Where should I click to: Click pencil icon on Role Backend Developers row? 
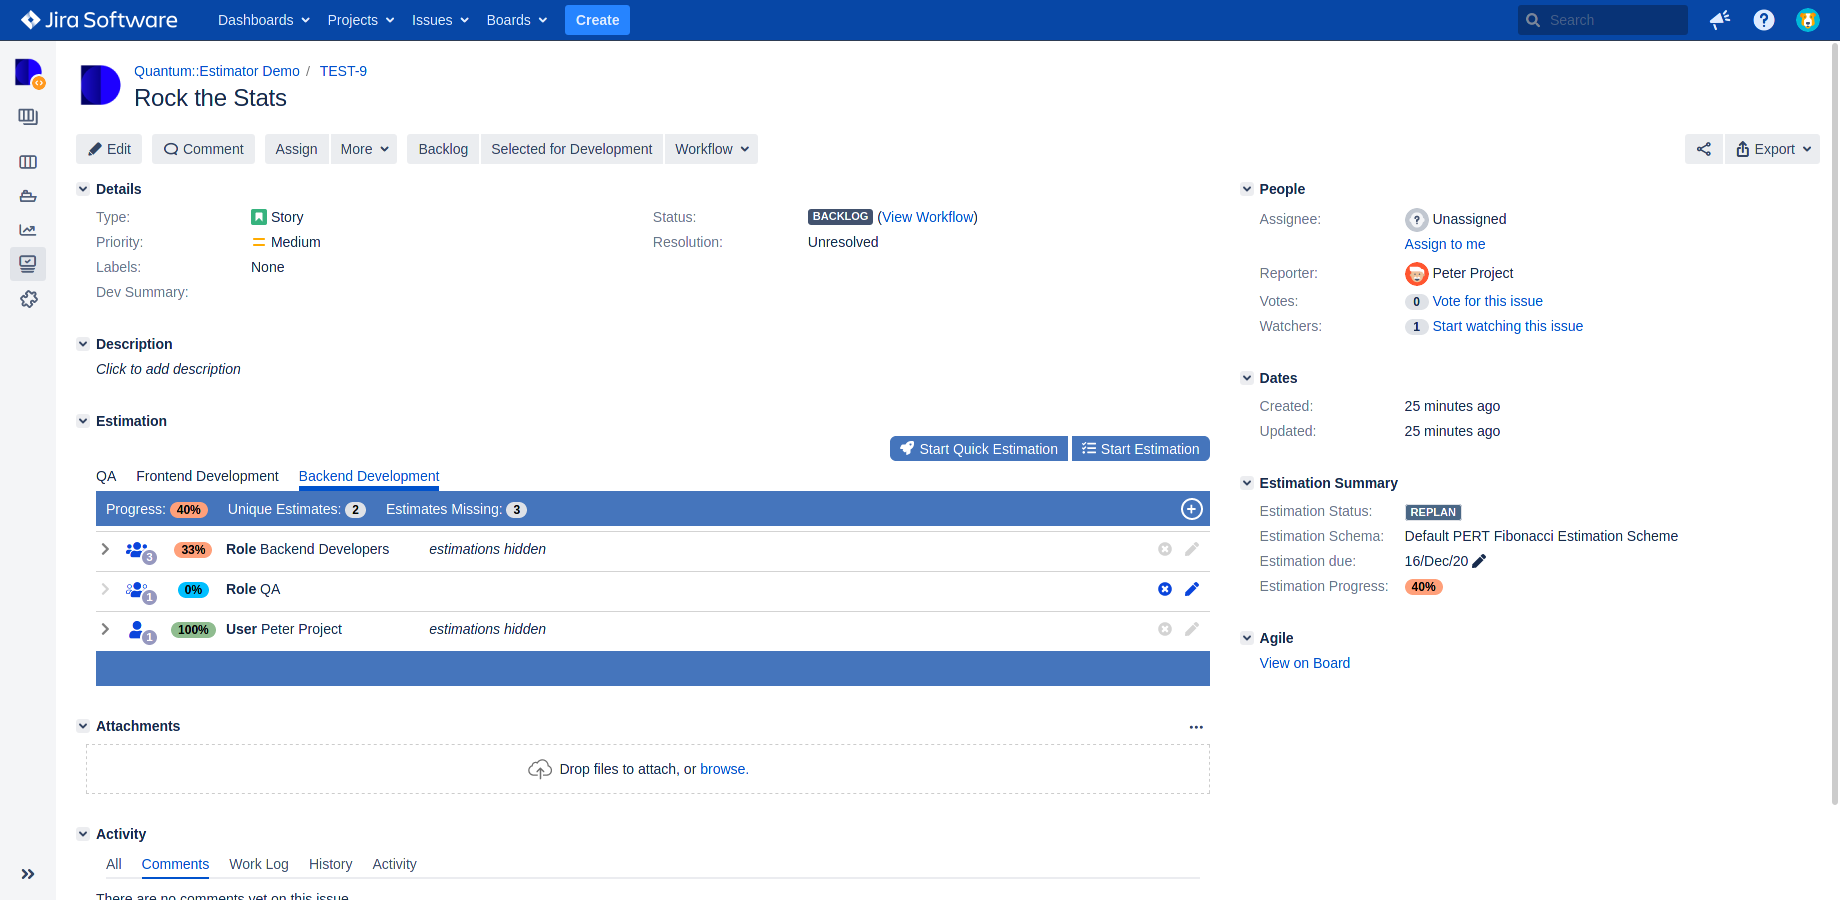pyautogui.click(x=1192, y=549)
